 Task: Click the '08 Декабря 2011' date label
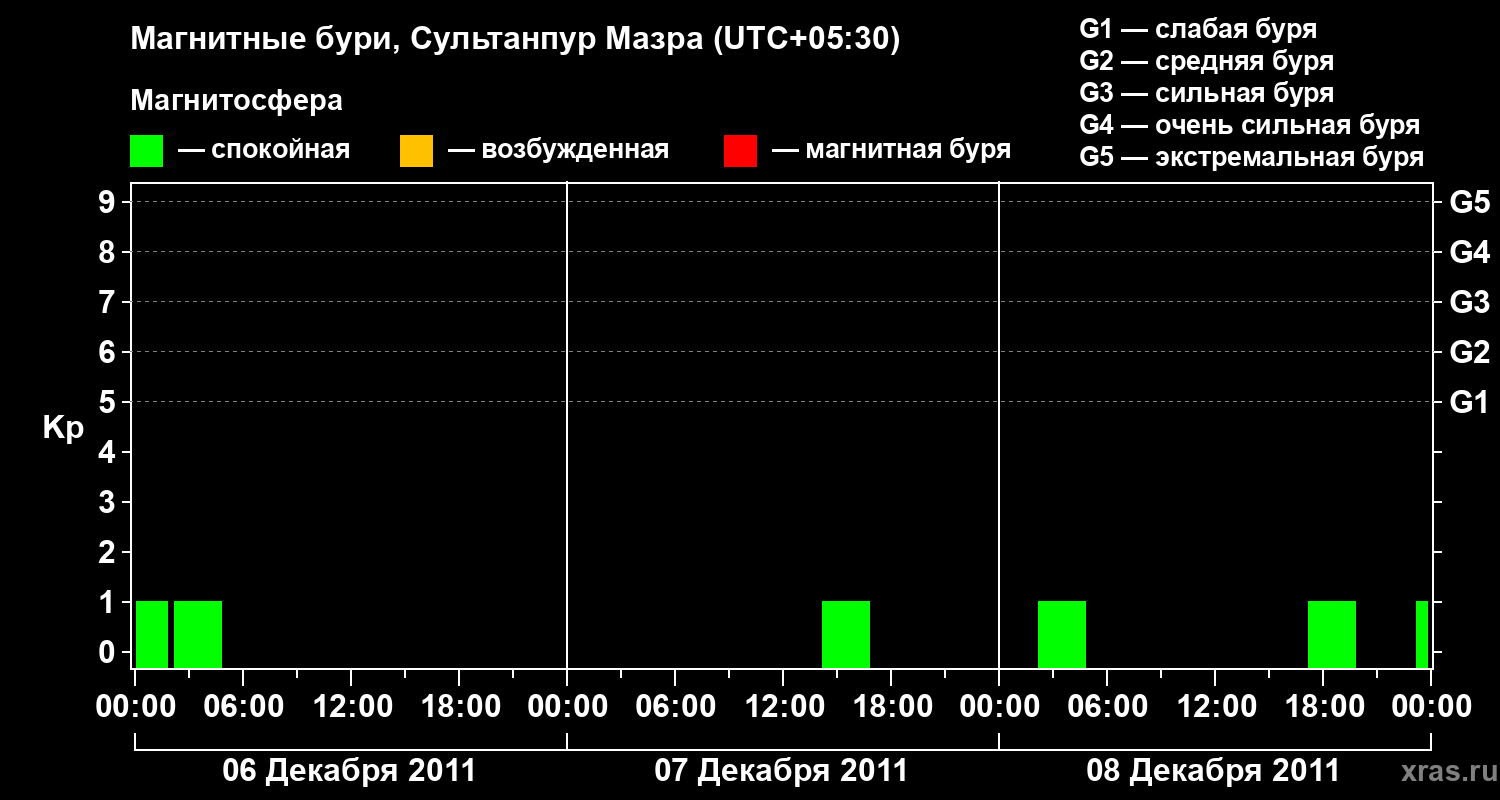point(1213,771)
